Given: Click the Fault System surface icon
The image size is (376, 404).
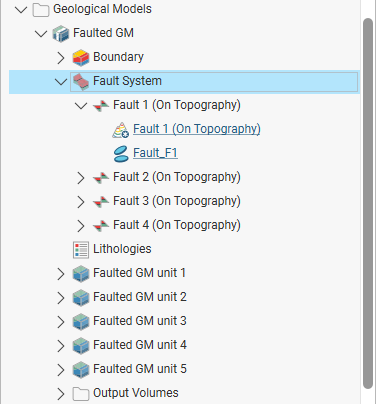Looking at the screenshot, I should coord(81,82).
